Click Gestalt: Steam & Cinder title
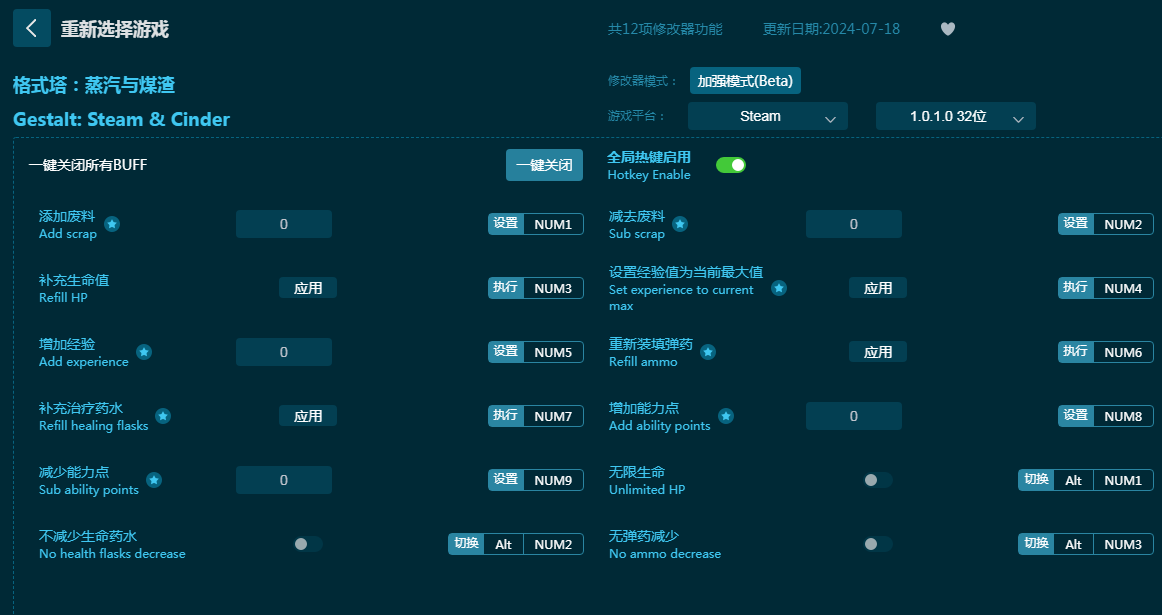Screen dimensions: 1162x615 coord(122,119)
